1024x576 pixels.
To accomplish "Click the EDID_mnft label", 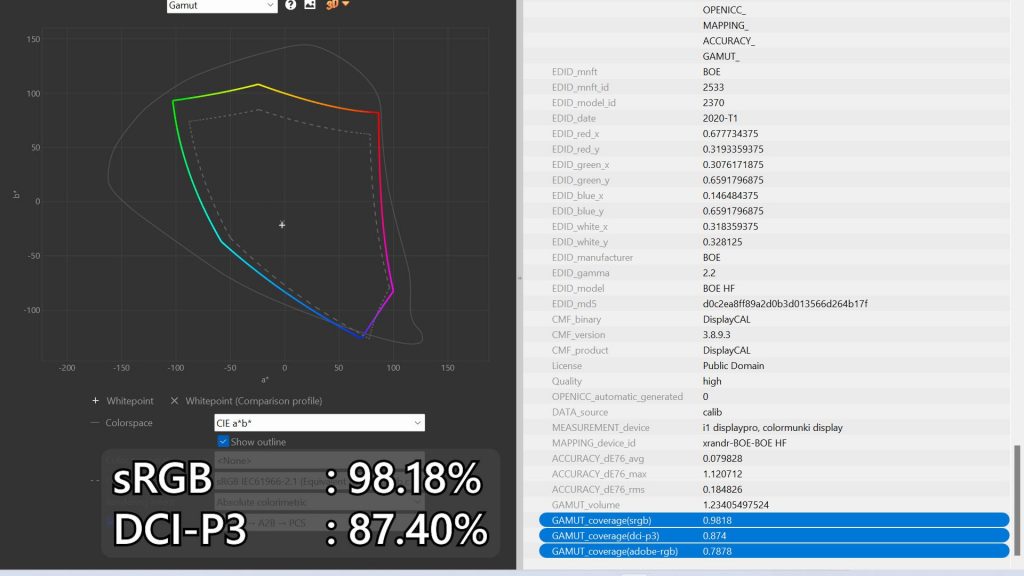I will point(574,72).
